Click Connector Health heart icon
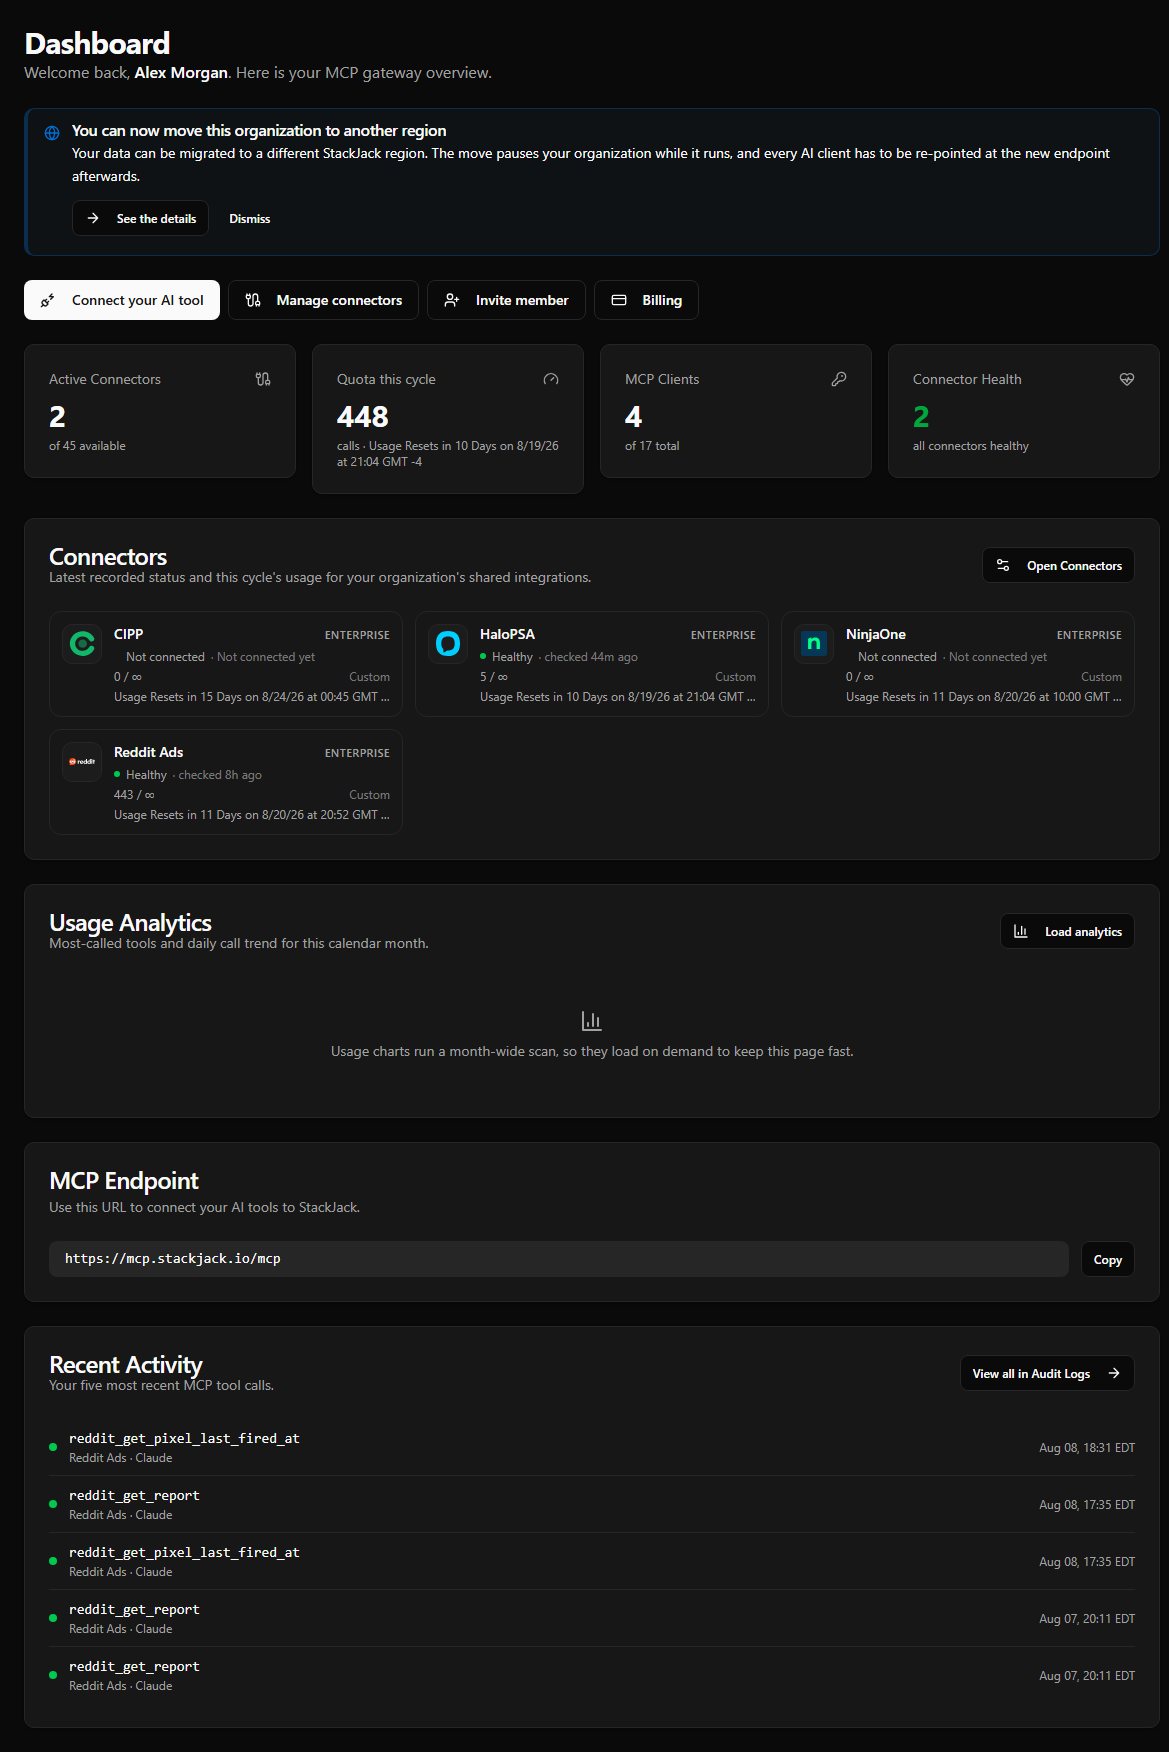This screenshot has width=1169, height=1752. [1127, 379]
